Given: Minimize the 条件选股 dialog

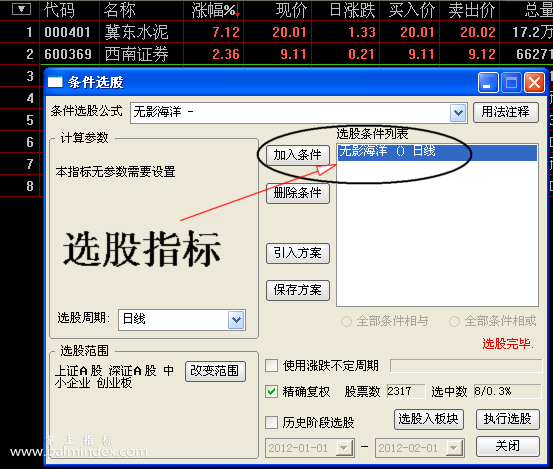Looking at the screenshot, I should pos(488,83).
